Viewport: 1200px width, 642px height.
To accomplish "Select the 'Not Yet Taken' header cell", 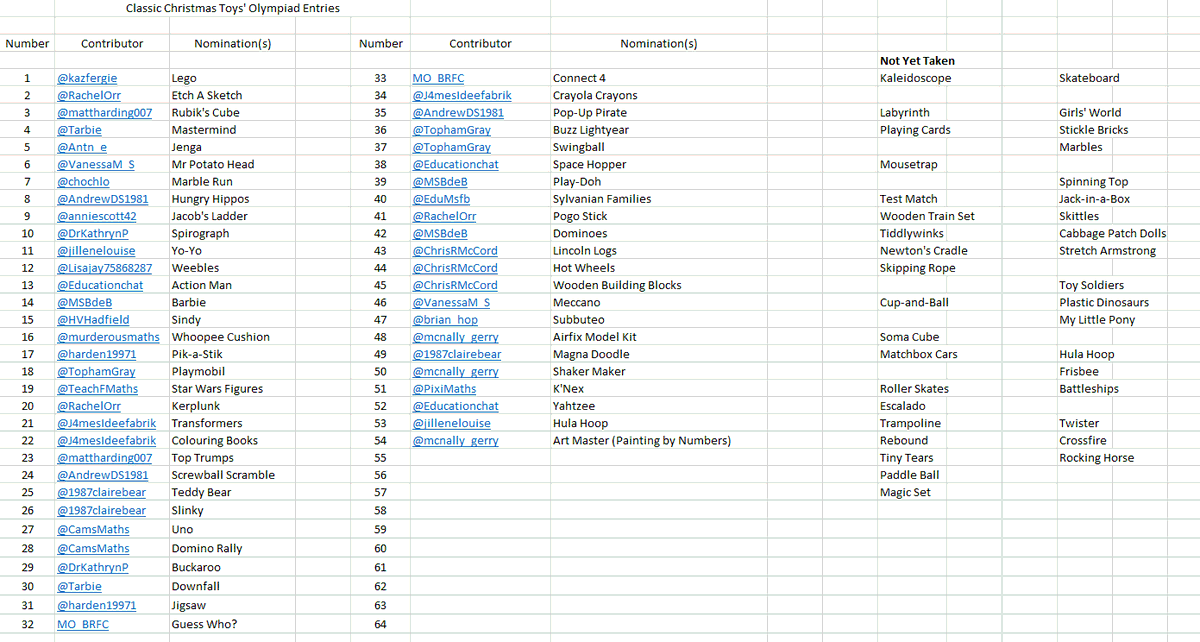I will (917, 60).
